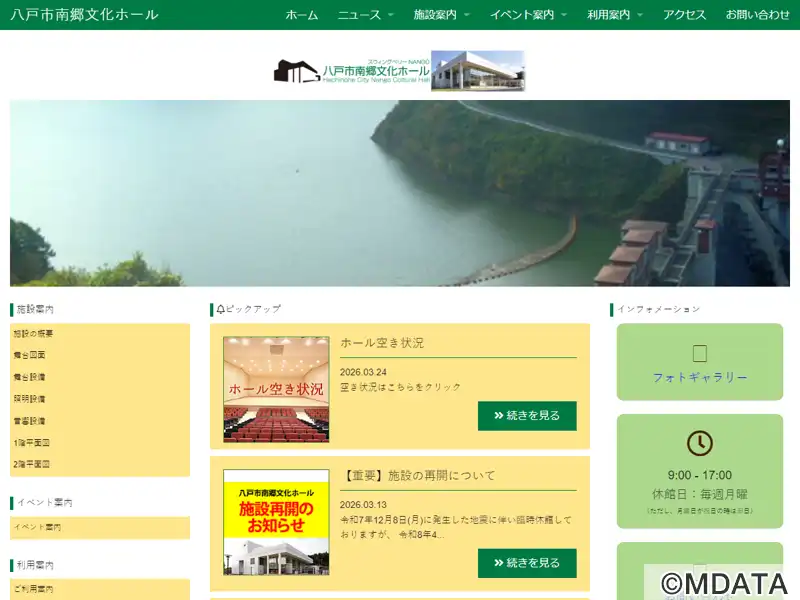
Task: Open the 施設再開のお知らせ thumbnail
Action: tap(276, 522)
